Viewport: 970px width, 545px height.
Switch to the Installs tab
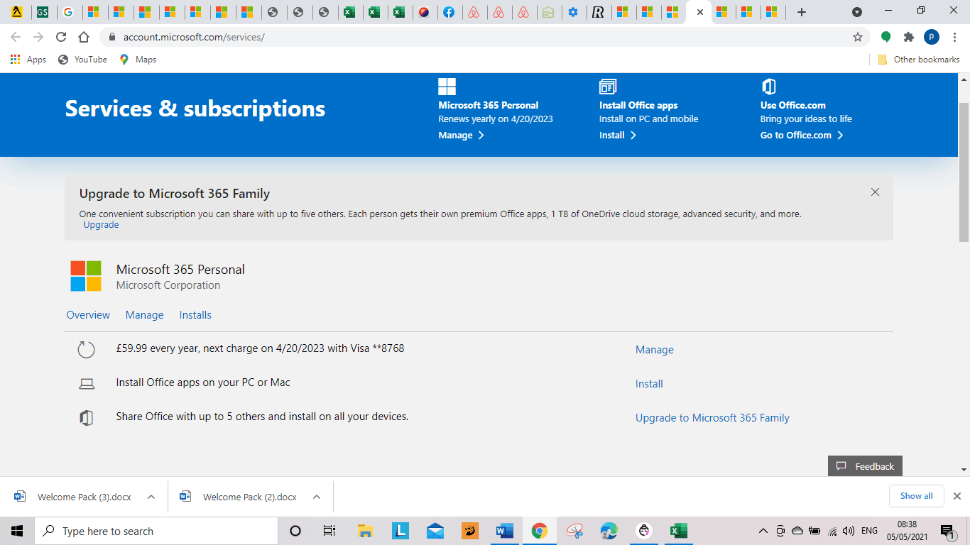pyautogui.click(x=195, y=315)
